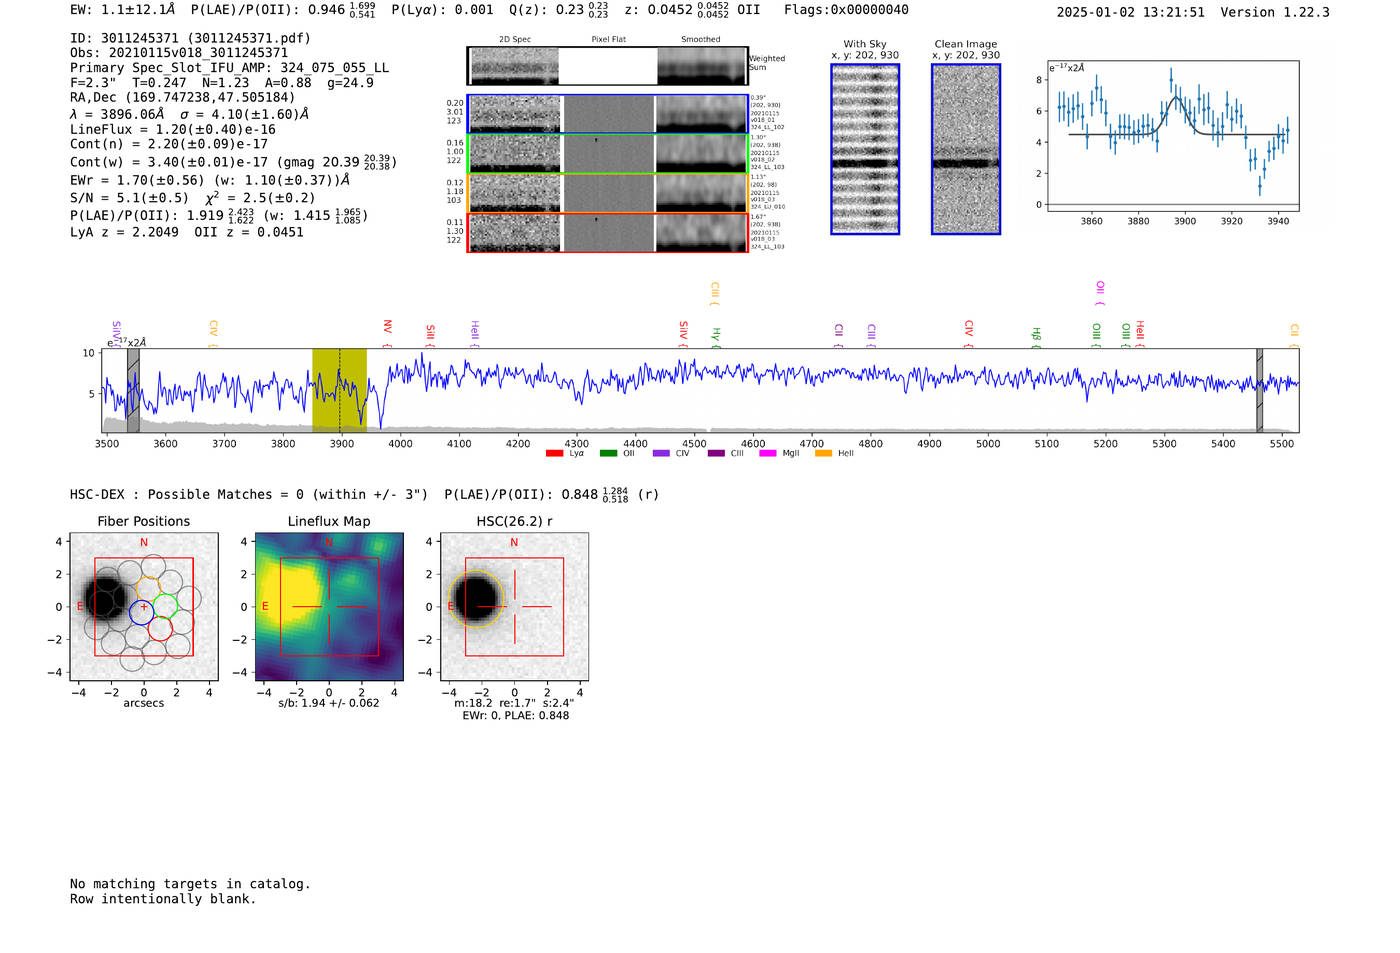
Task: Click the S/N = 5.1(±0.5) value
Action: point(129,198)
